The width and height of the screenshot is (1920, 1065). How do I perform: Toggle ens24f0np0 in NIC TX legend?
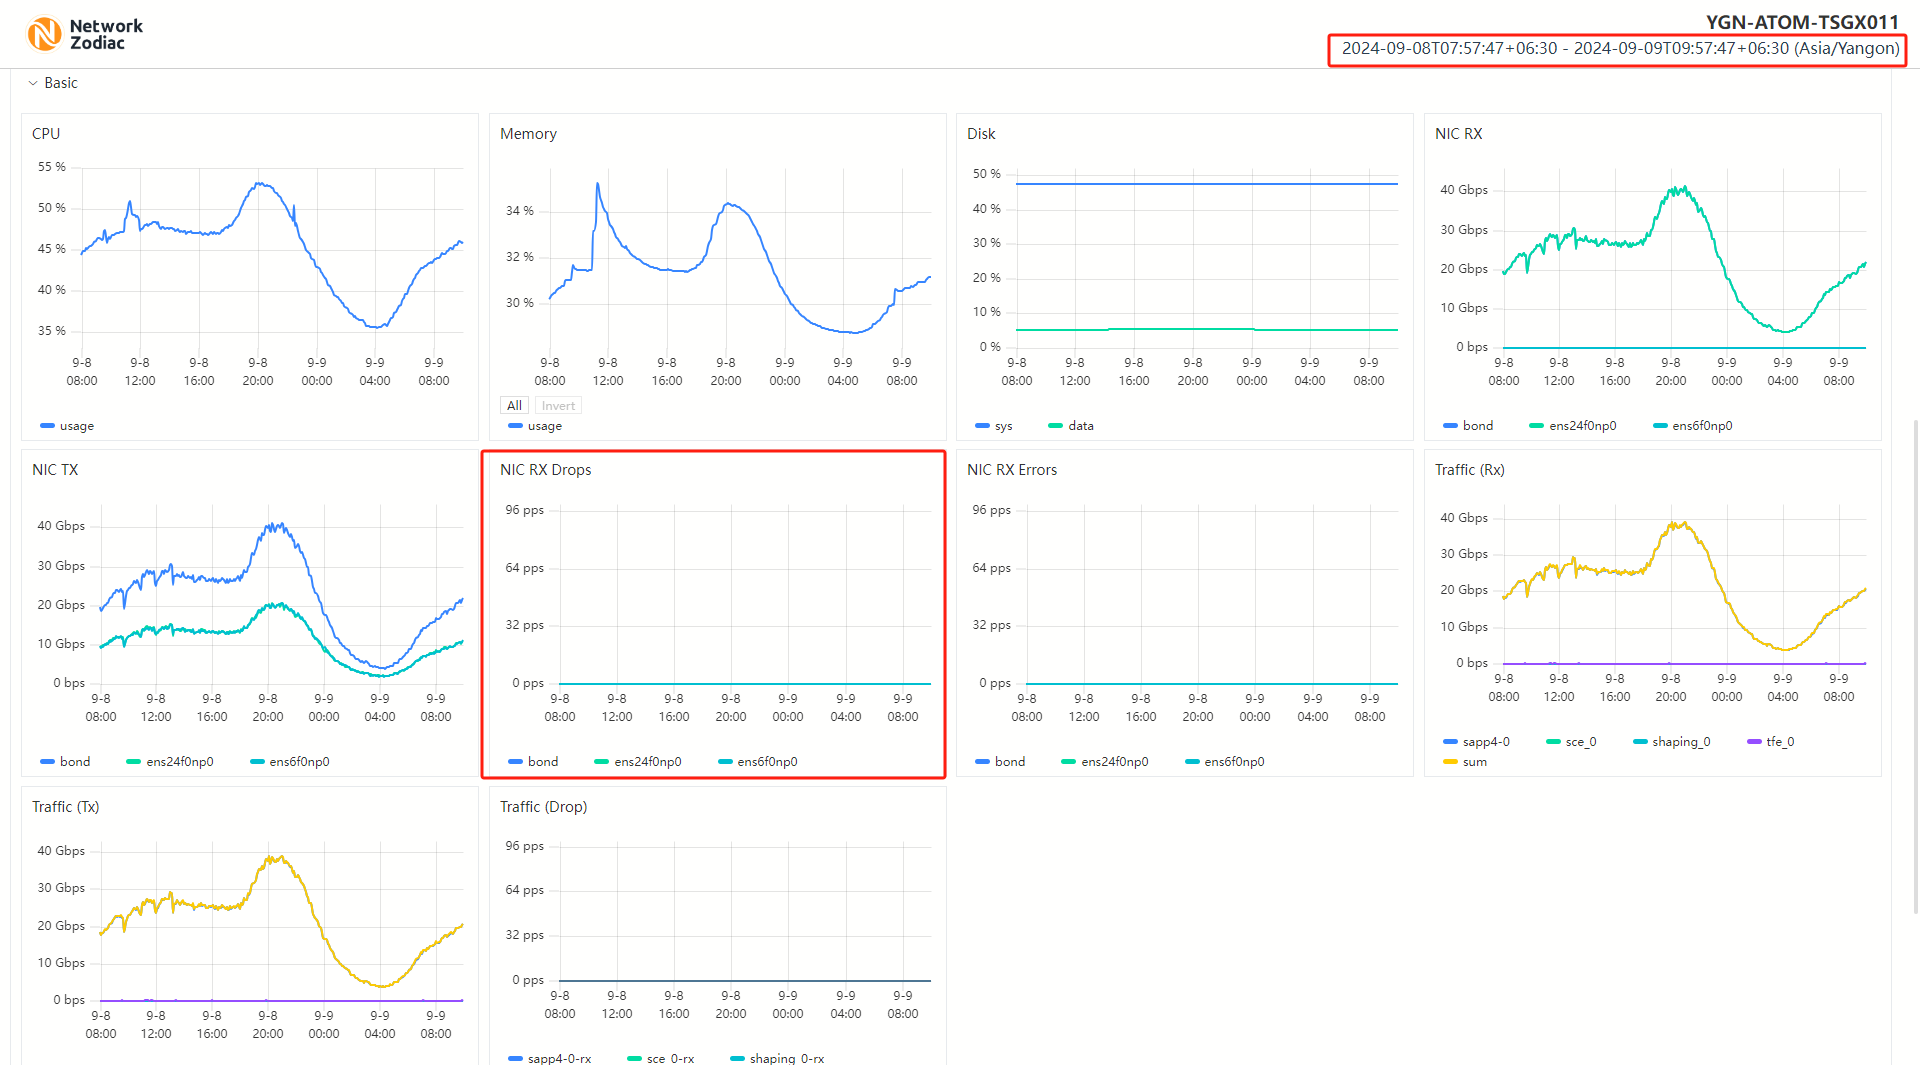coord(170,762)
